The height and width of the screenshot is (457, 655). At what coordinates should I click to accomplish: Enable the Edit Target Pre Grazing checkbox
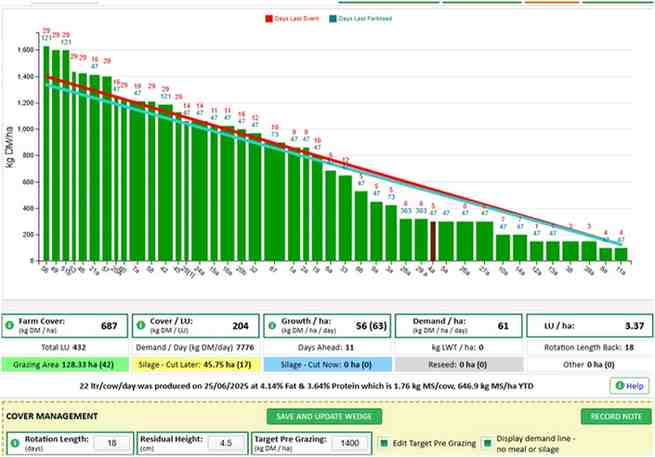click(384, 443)
